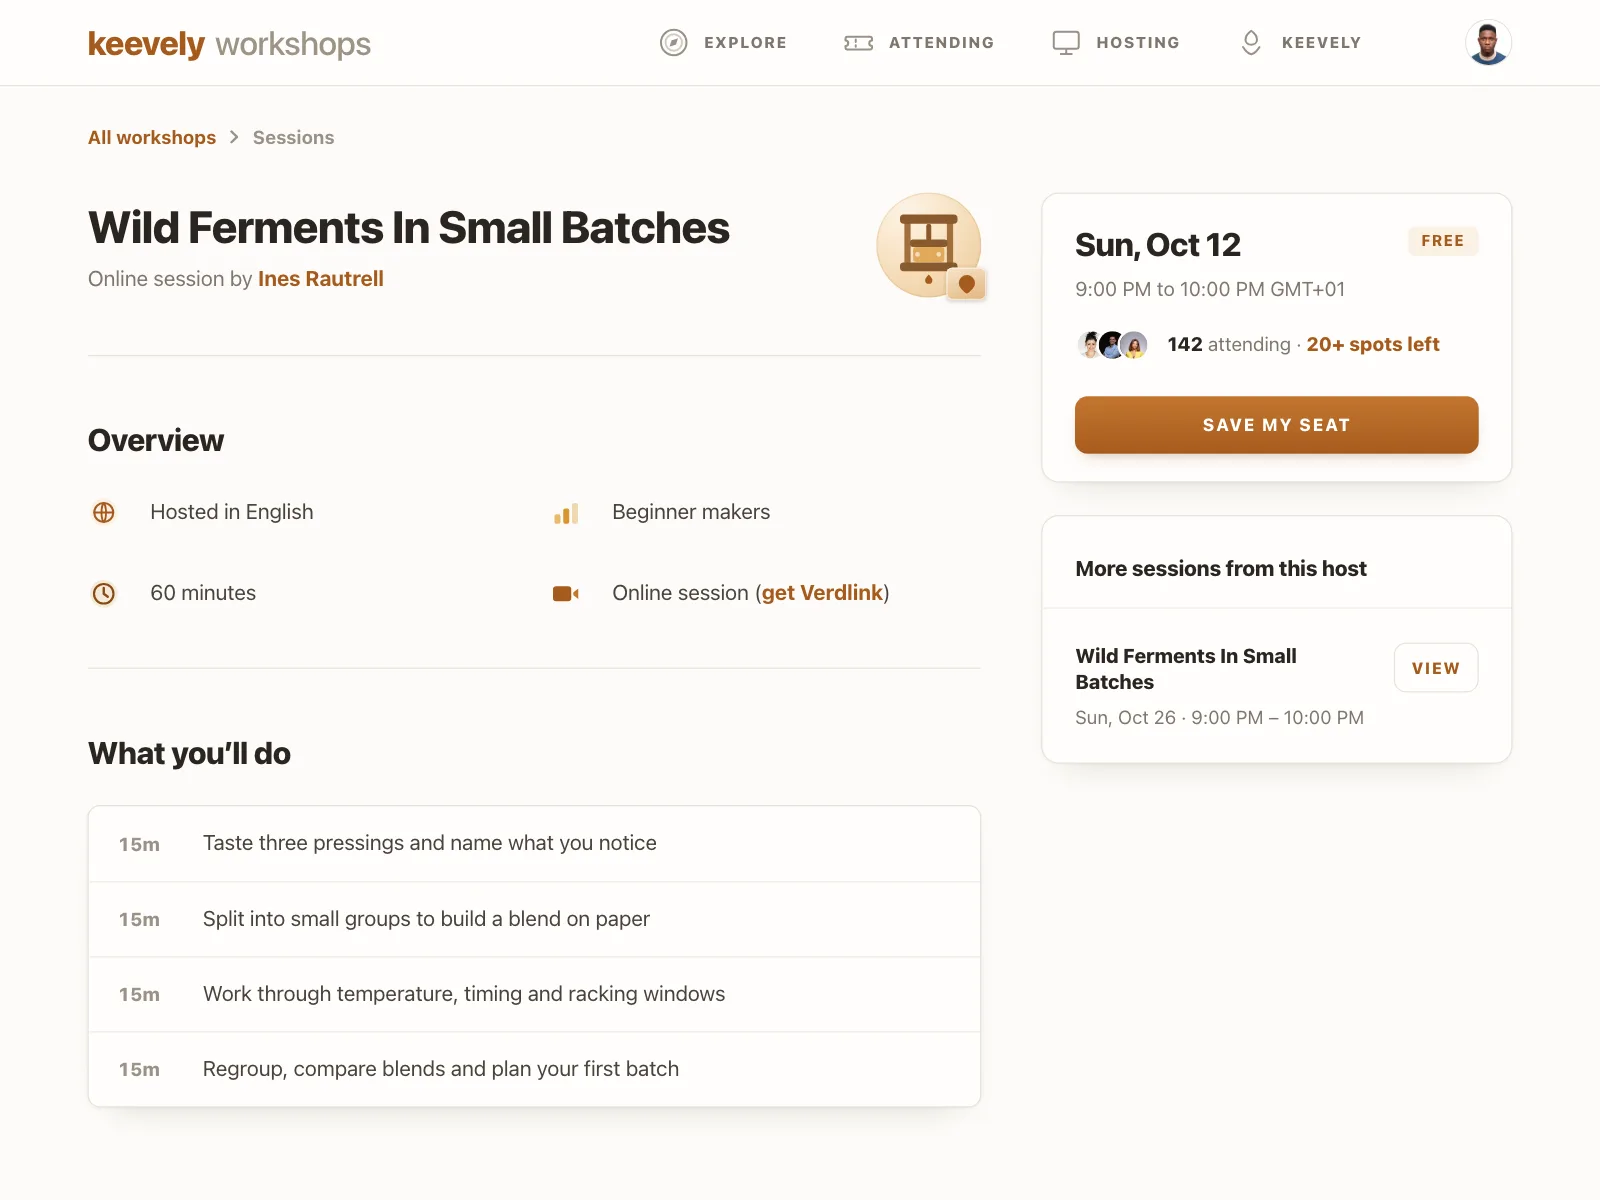The width and height of the screenshot is (1600, 1200).
Task: Save my seat for the session
Action: [x=1276, y=425]
